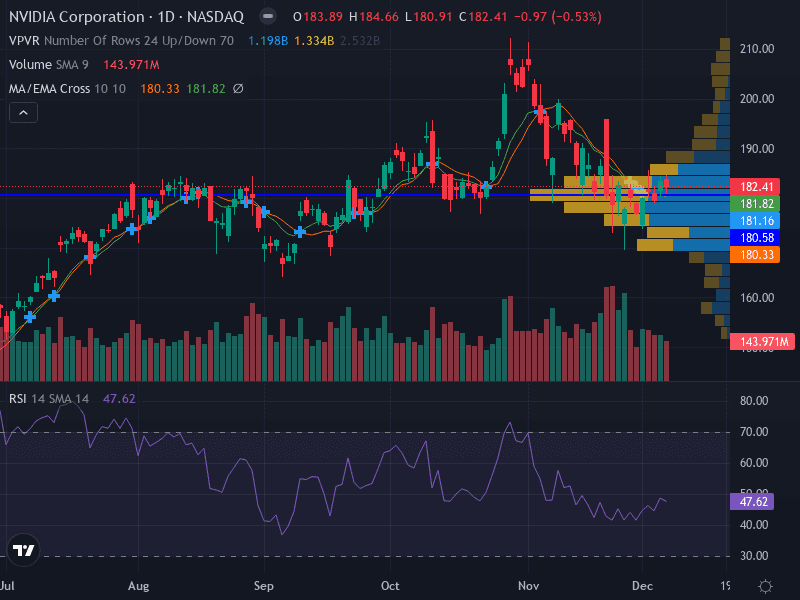The width and height of the screenshot is (800, 600).
Task: Select the RSI 14 SMA 14 legend
Action: coord(49,398)
